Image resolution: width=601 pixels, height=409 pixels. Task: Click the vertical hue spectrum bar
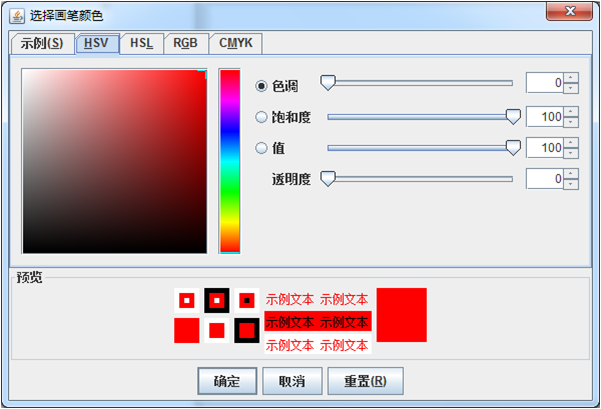tap(230, 161)
